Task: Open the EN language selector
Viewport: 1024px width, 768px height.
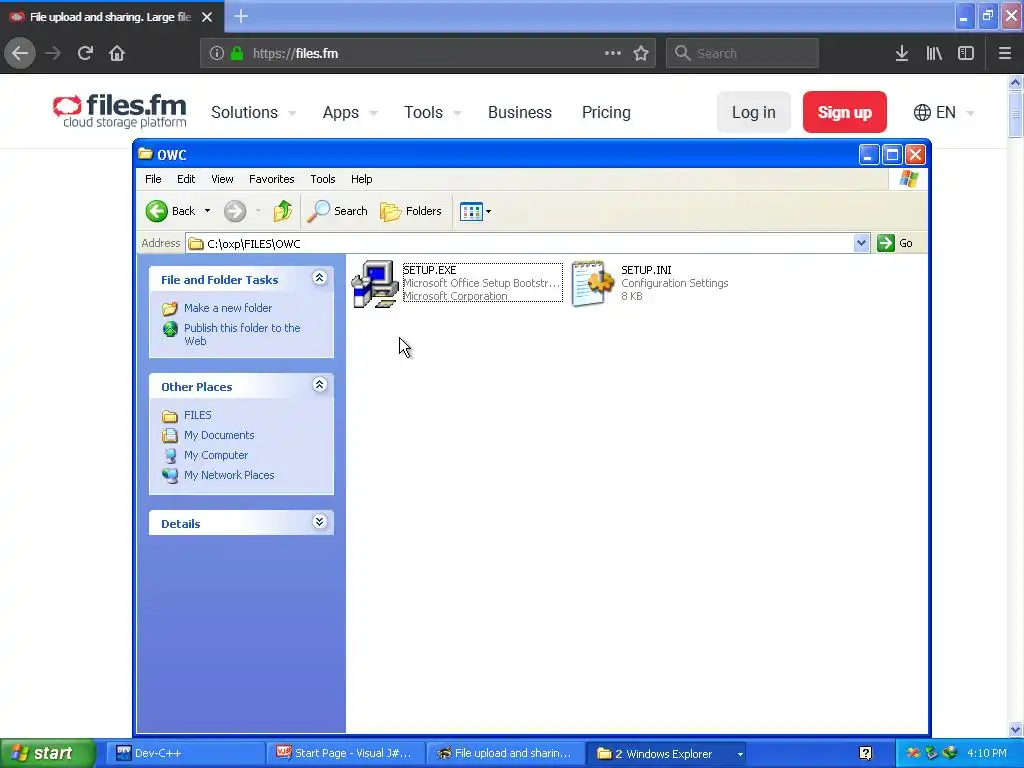Action: tap(944, 112)
